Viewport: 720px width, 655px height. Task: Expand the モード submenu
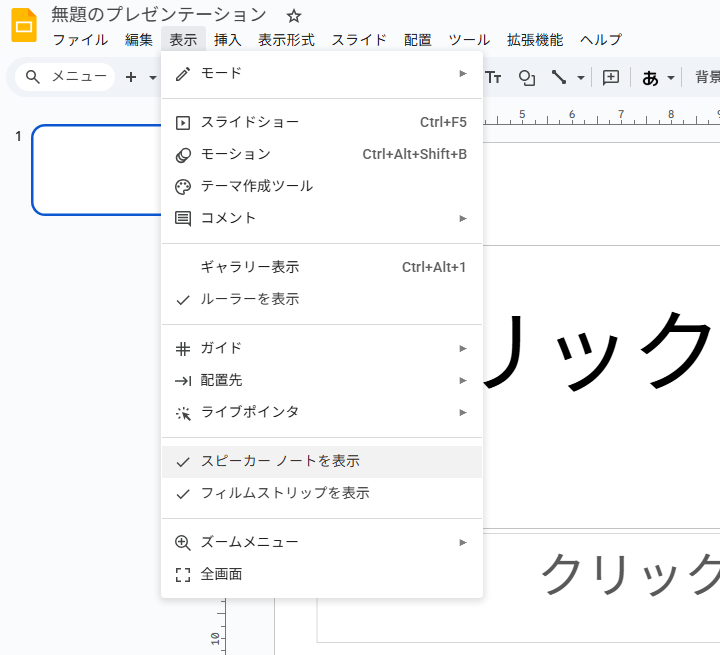click(321, 73)
